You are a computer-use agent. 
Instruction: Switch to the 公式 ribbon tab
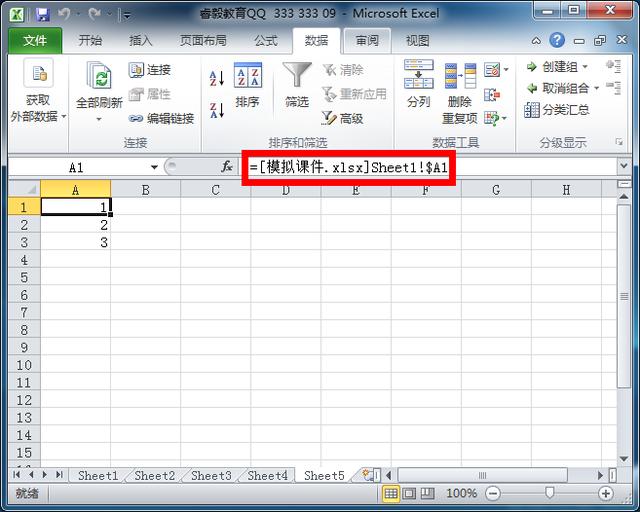266,40
